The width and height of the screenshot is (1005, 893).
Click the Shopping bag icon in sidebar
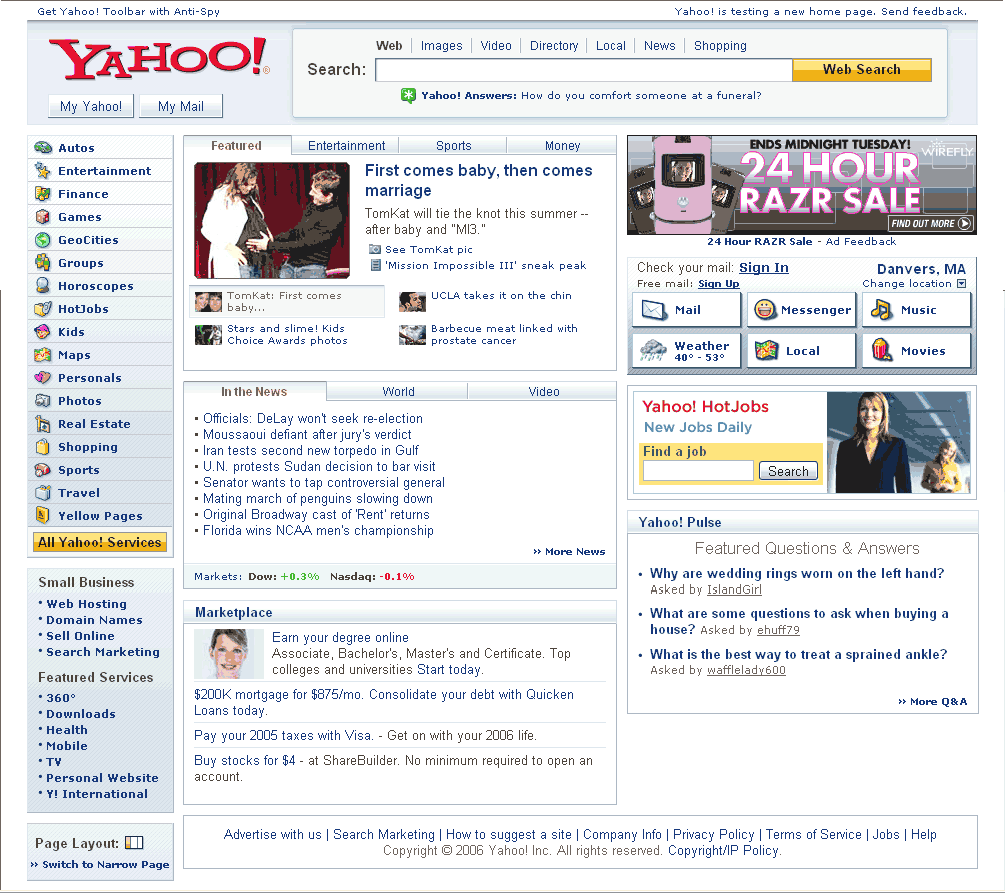point(43,447)
